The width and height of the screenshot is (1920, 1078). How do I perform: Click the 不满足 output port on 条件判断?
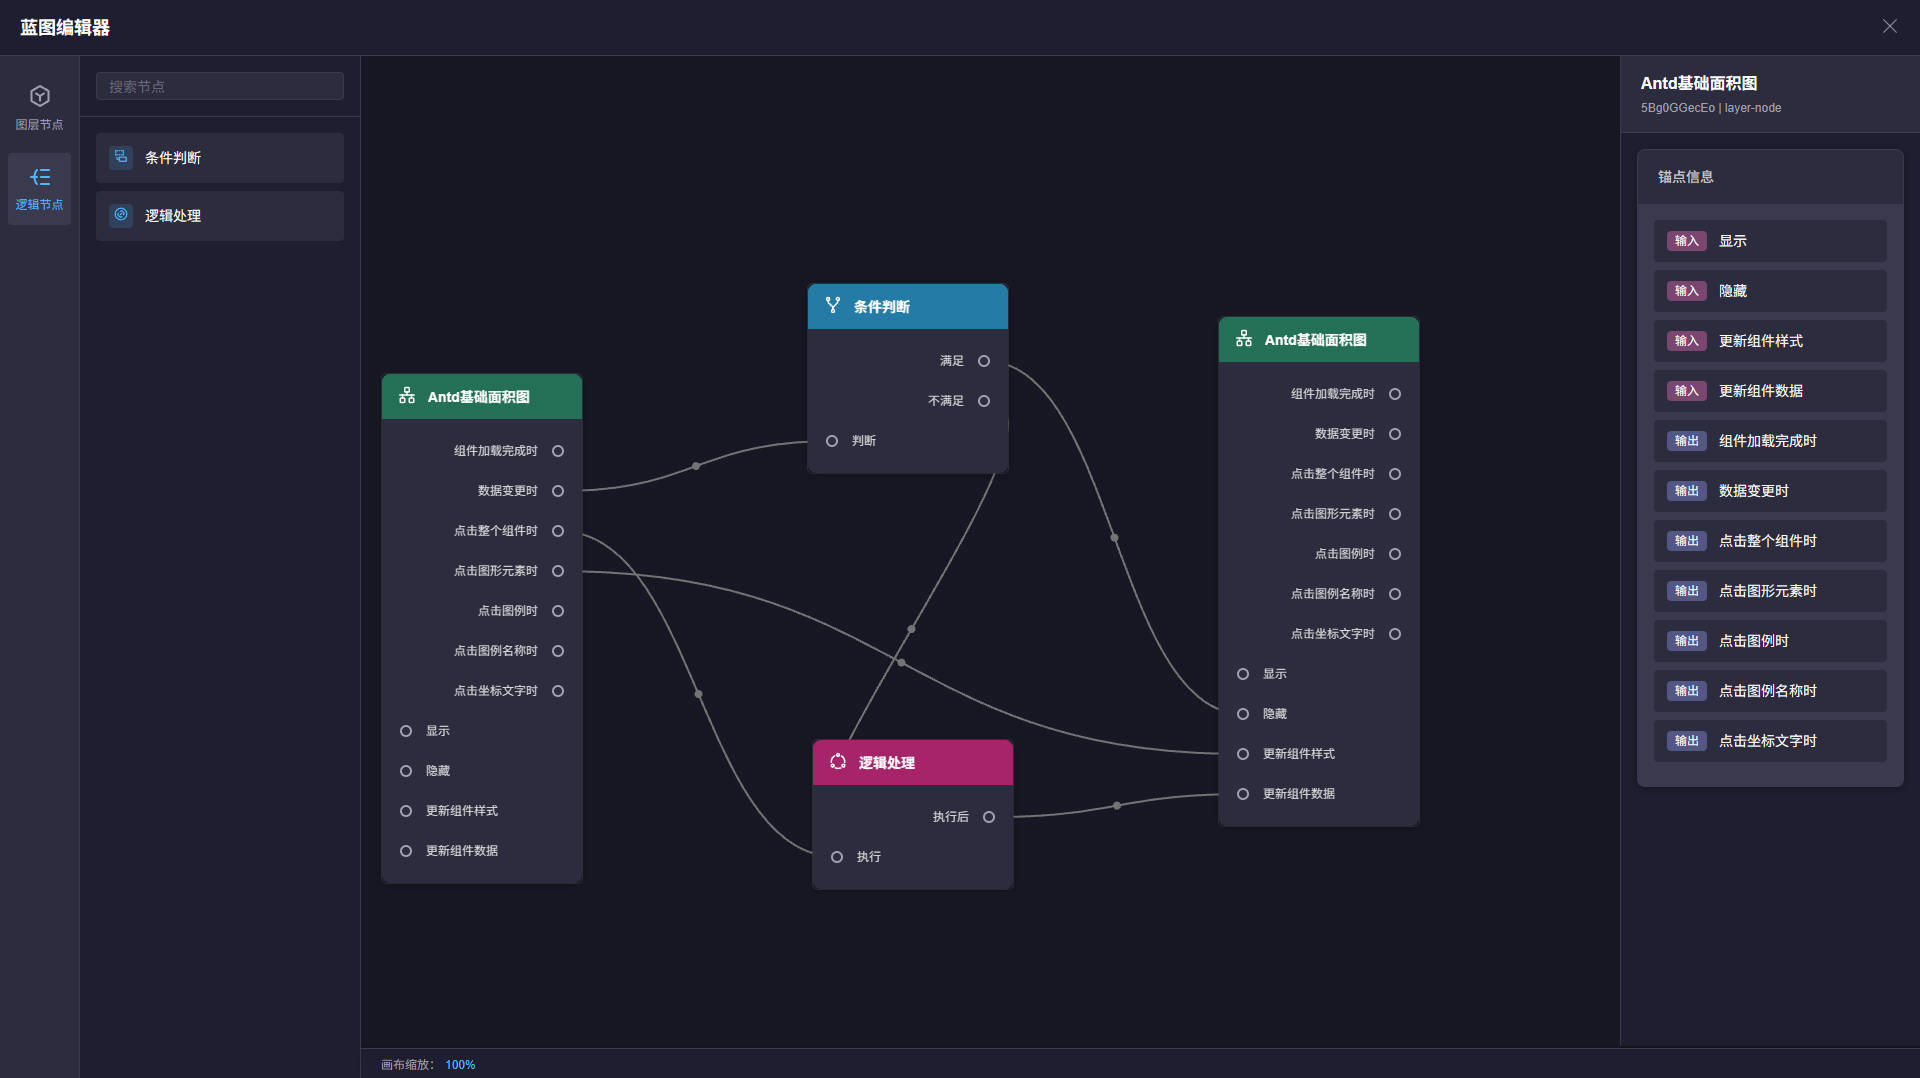click(x=984, y=401)
